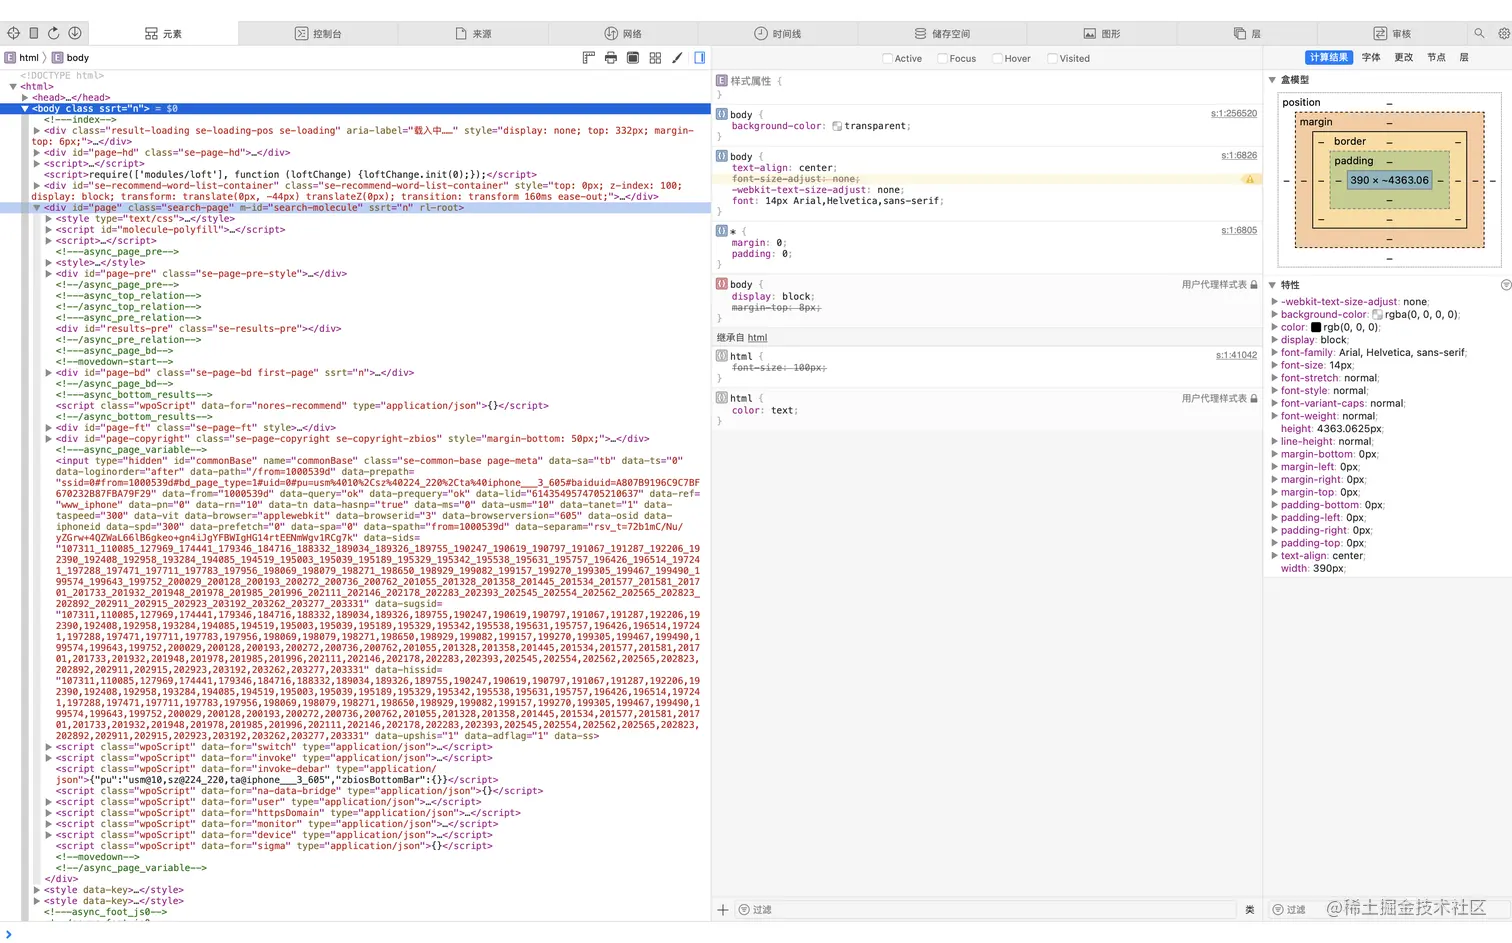The width and height of the screenshot is (1512, 943).
Task: Click the 样式属性 element icon
Action: [721, 80]
